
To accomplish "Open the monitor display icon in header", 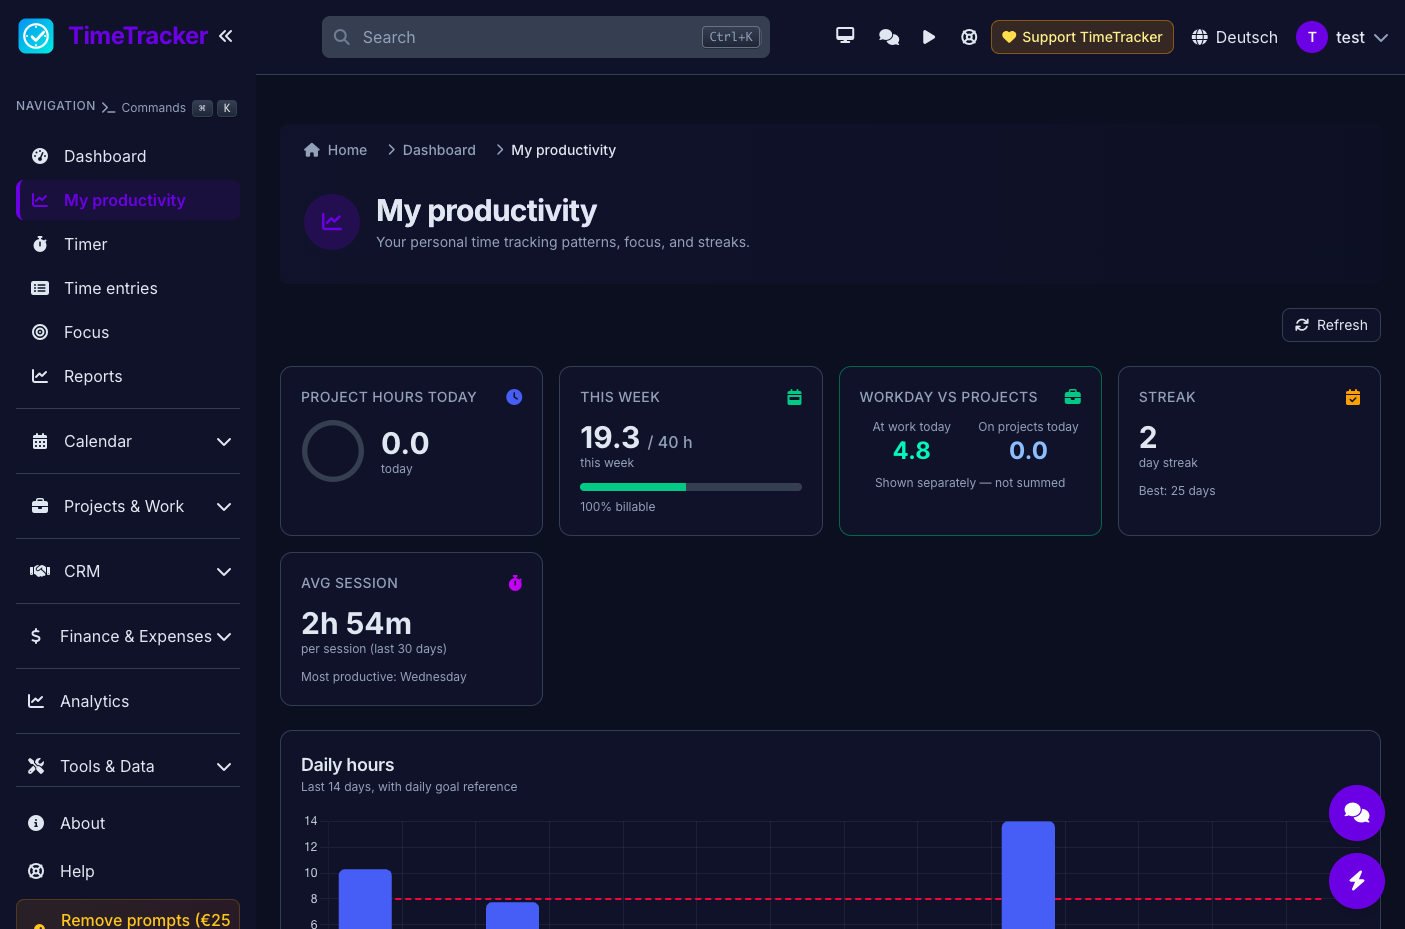I will (845, 37).
